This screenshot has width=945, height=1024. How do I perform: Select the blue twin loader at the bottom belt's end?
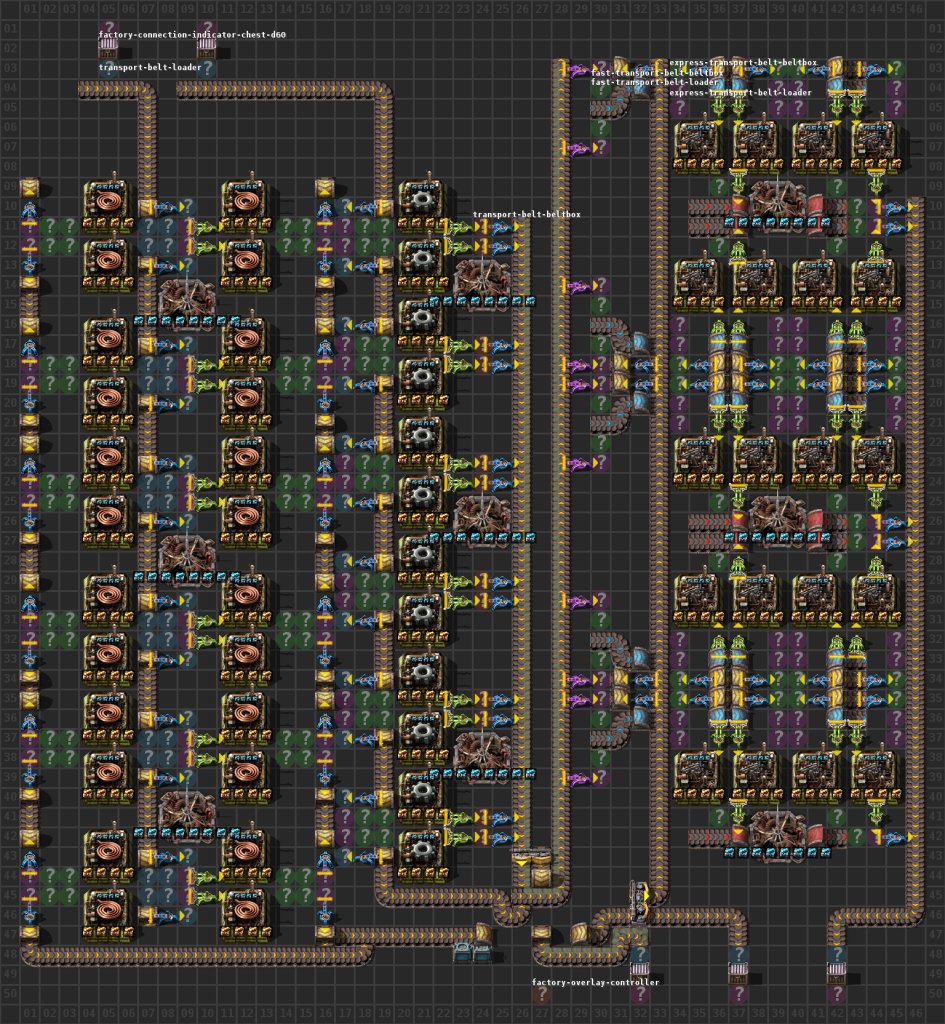click(x=473, y=952)
